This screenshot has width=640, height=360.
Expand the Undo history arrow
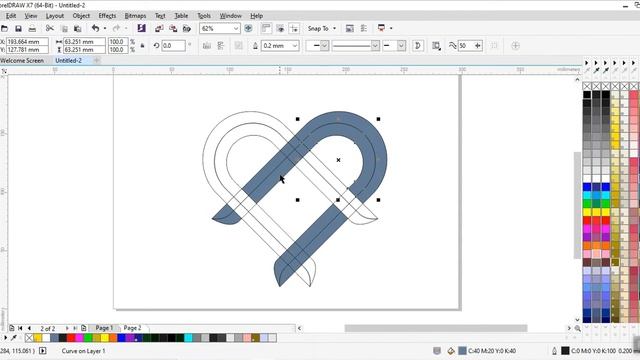[x=105, y=29]
